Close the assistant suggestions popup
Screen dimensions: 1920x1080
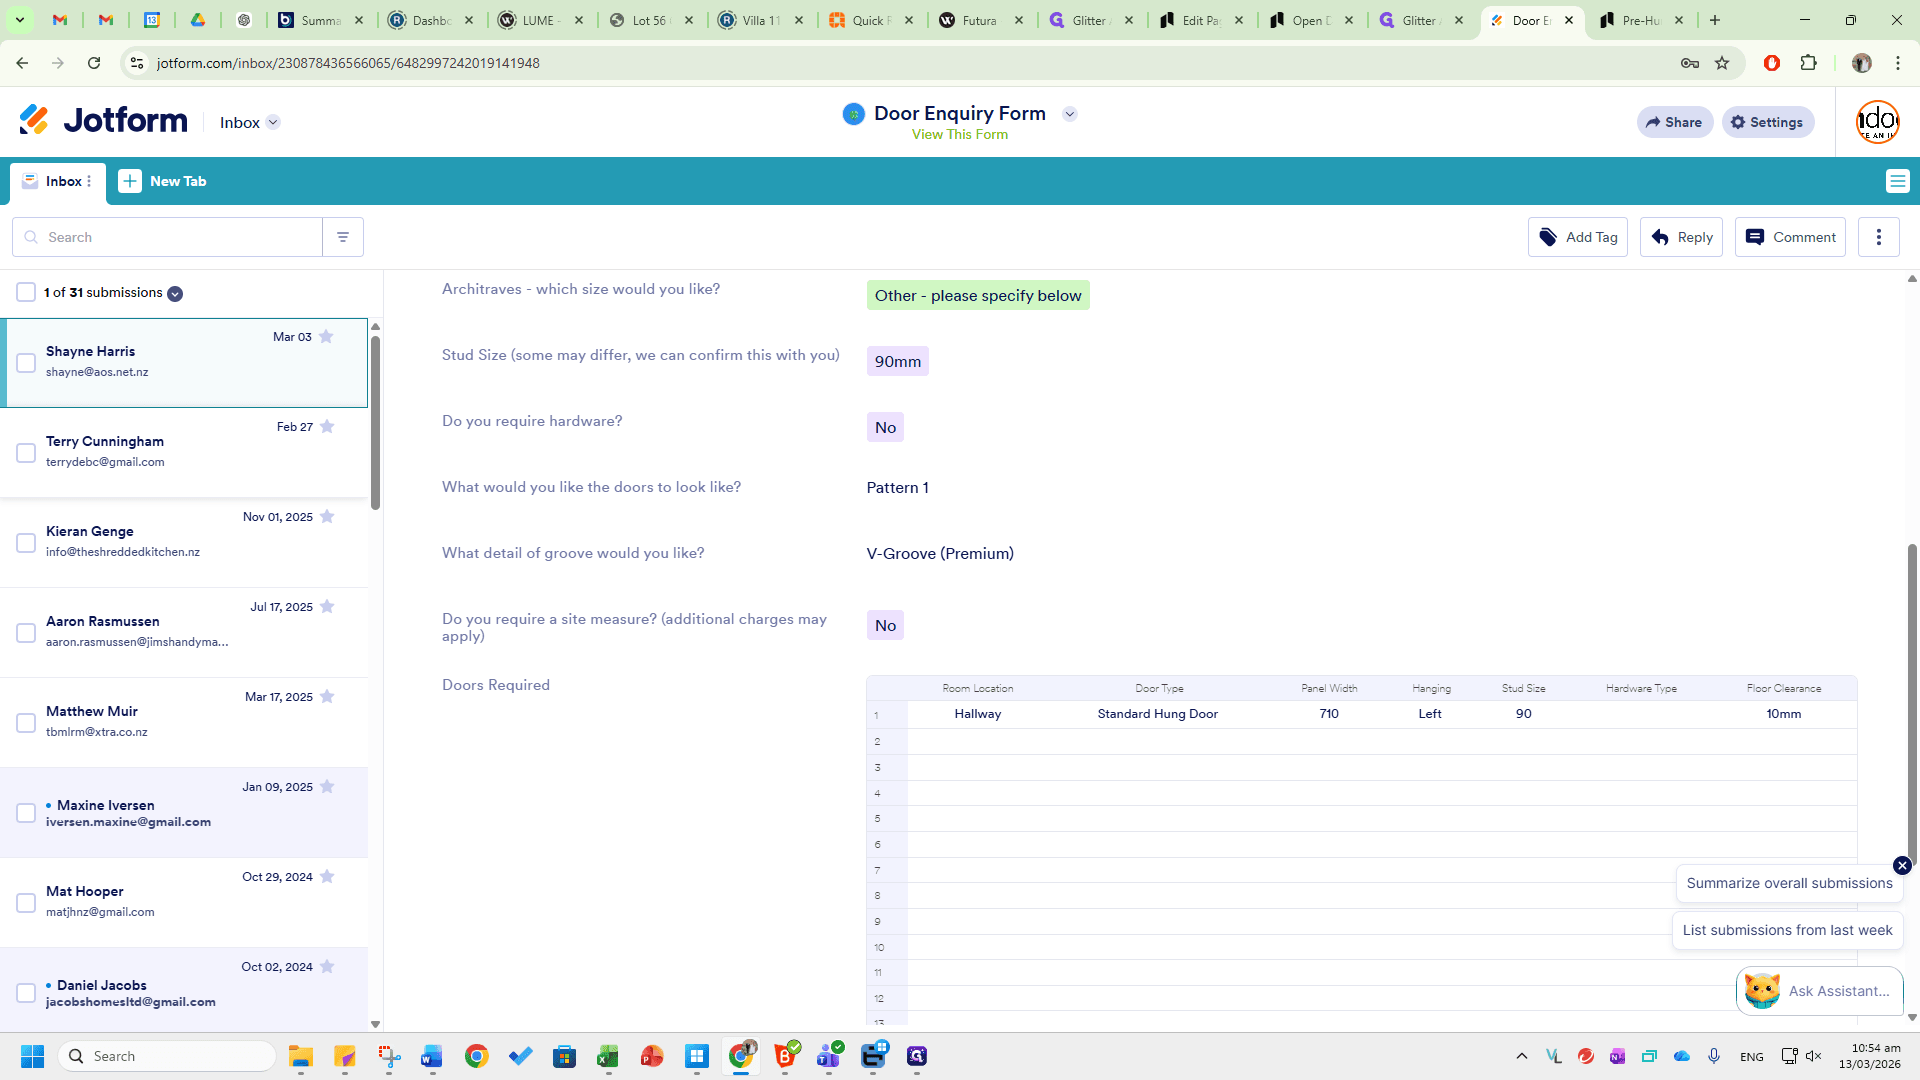(x=1902, y=866)
